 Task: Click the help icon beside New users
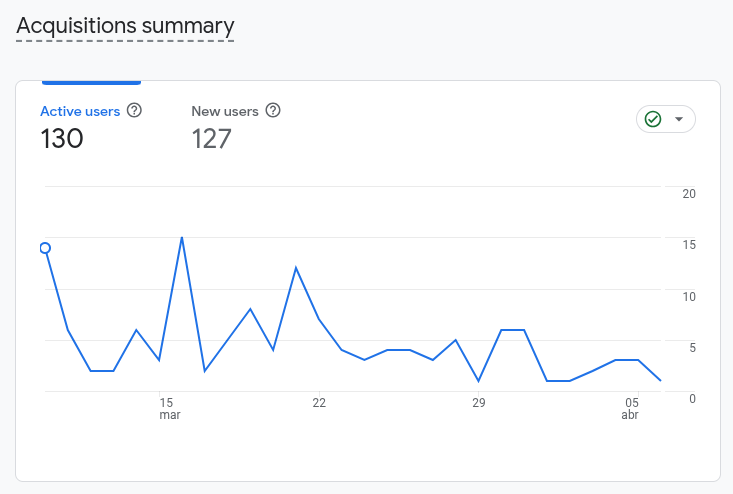[x=273, y=111]
